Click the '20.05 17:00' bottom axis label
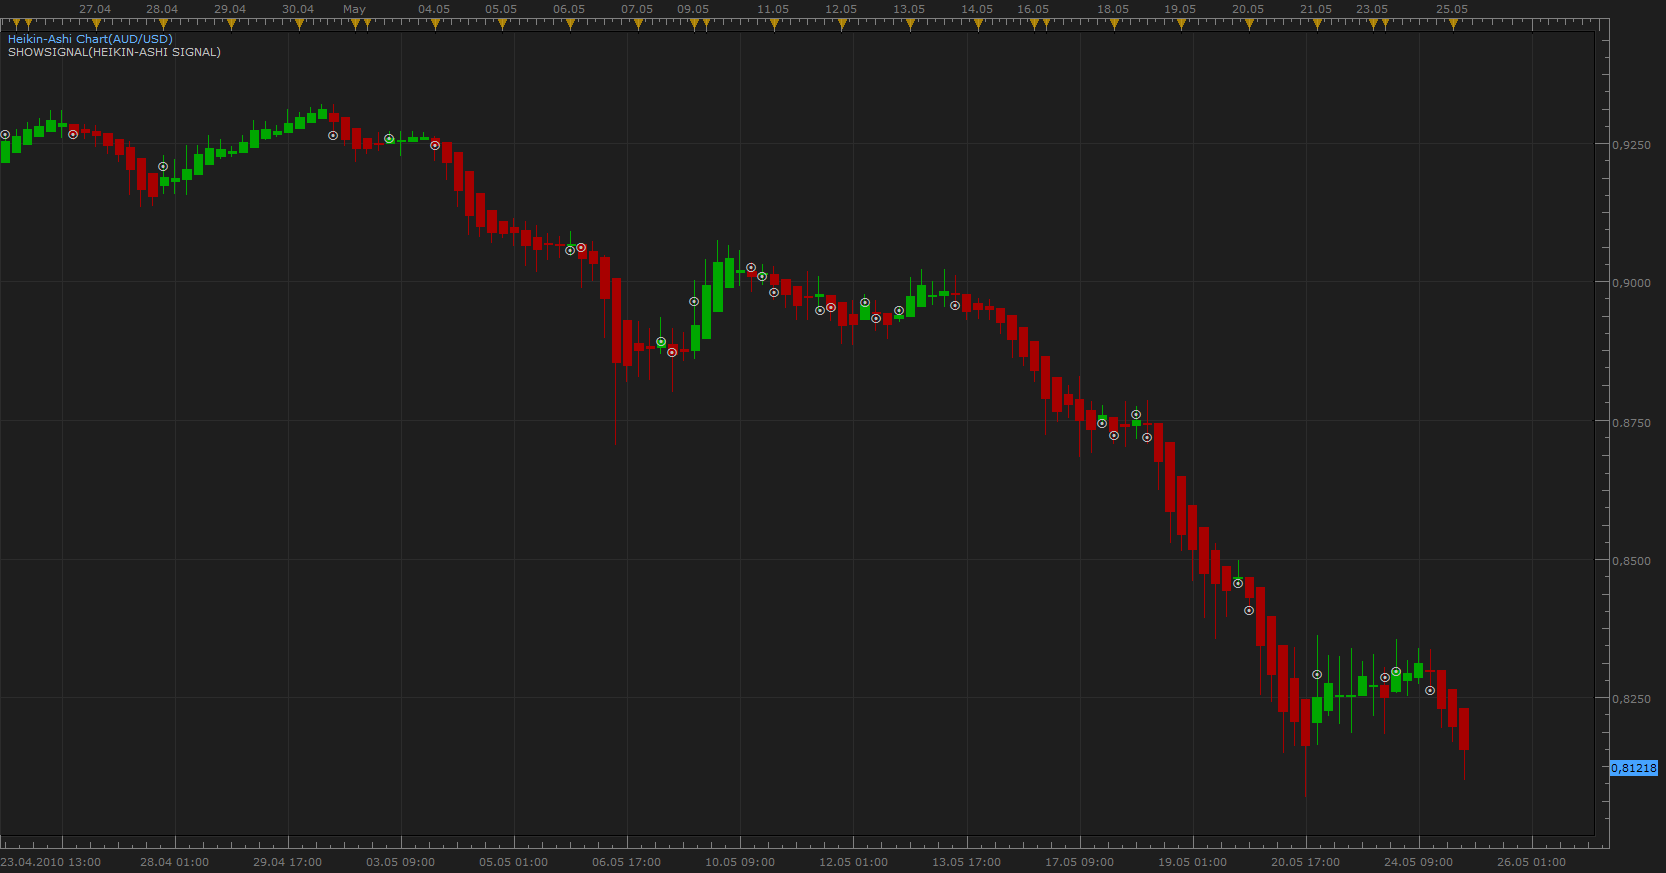 [1306, 862]
